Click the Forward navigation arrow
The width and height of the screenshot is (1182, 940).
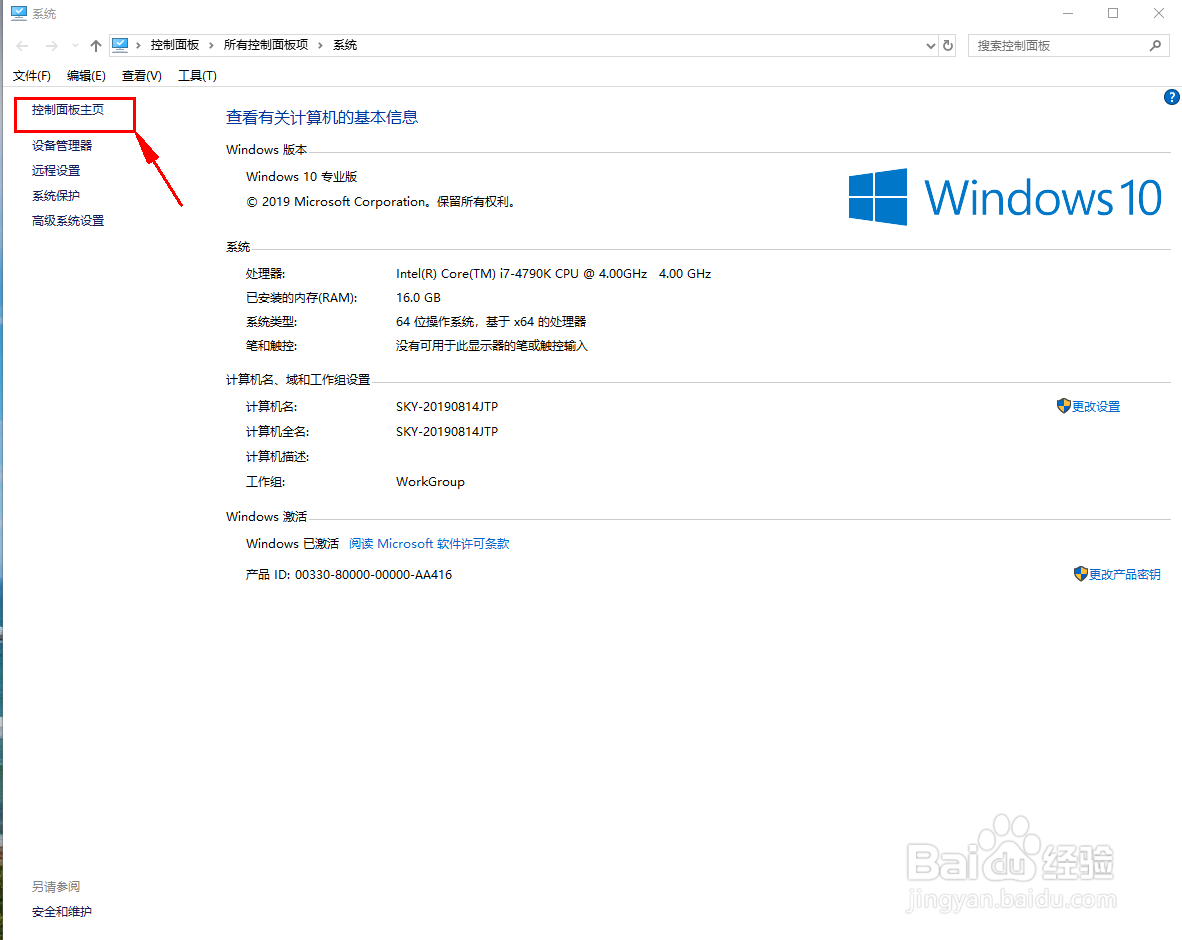pos(51,46)
